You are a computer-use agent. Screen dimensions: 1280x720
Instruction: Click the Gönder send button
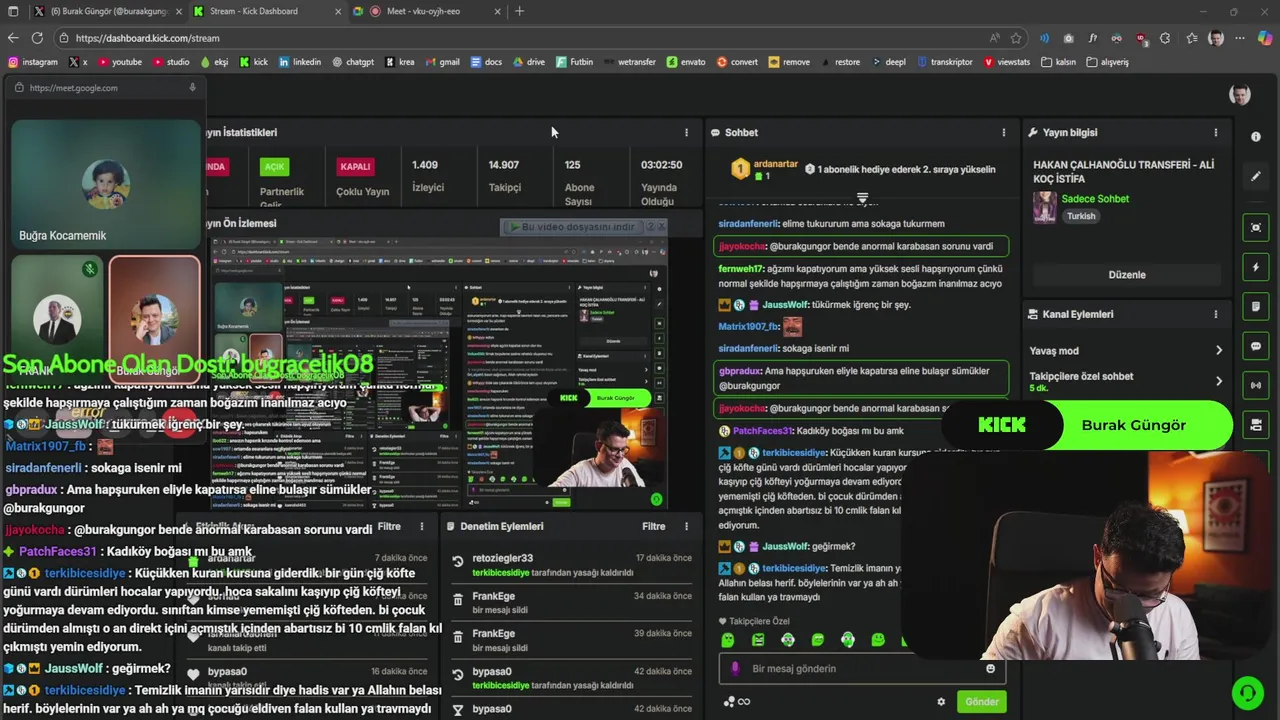click(x=981, y=702)
